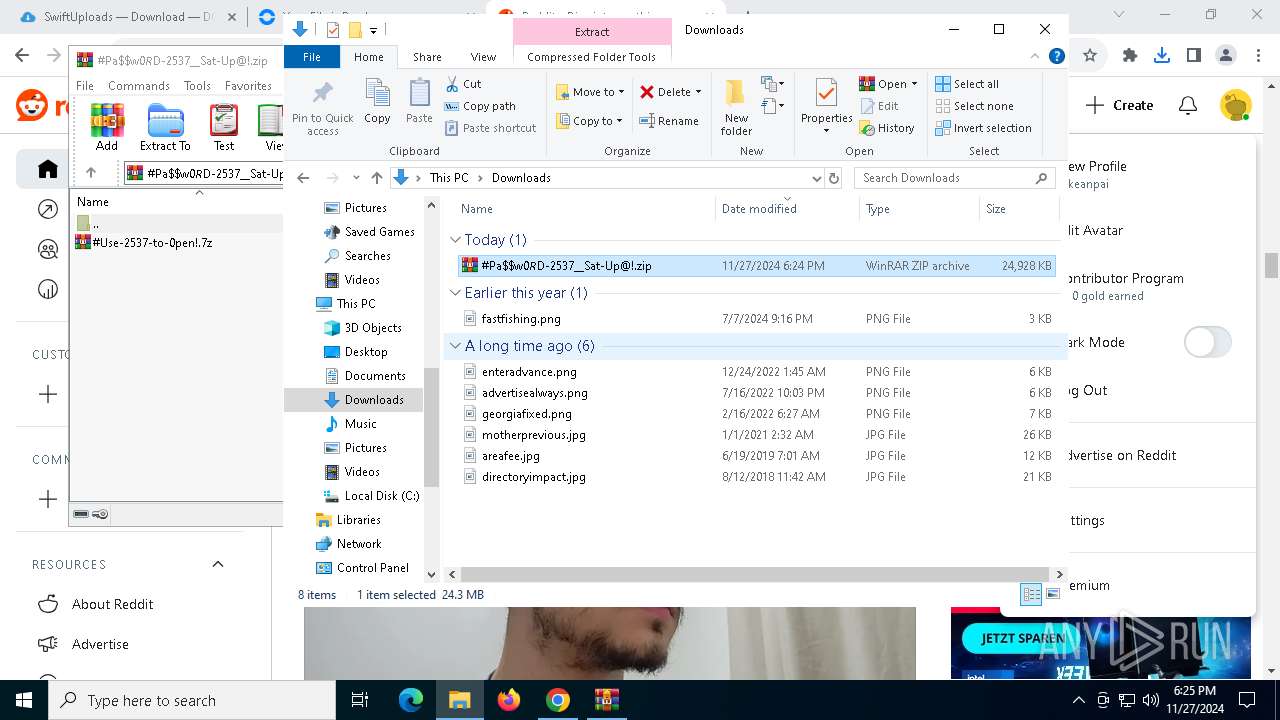Image resolution: width=1280 pixels, height=720 pixels.
Task: Expand address bar history dropdown
Action: pos(815,178)
